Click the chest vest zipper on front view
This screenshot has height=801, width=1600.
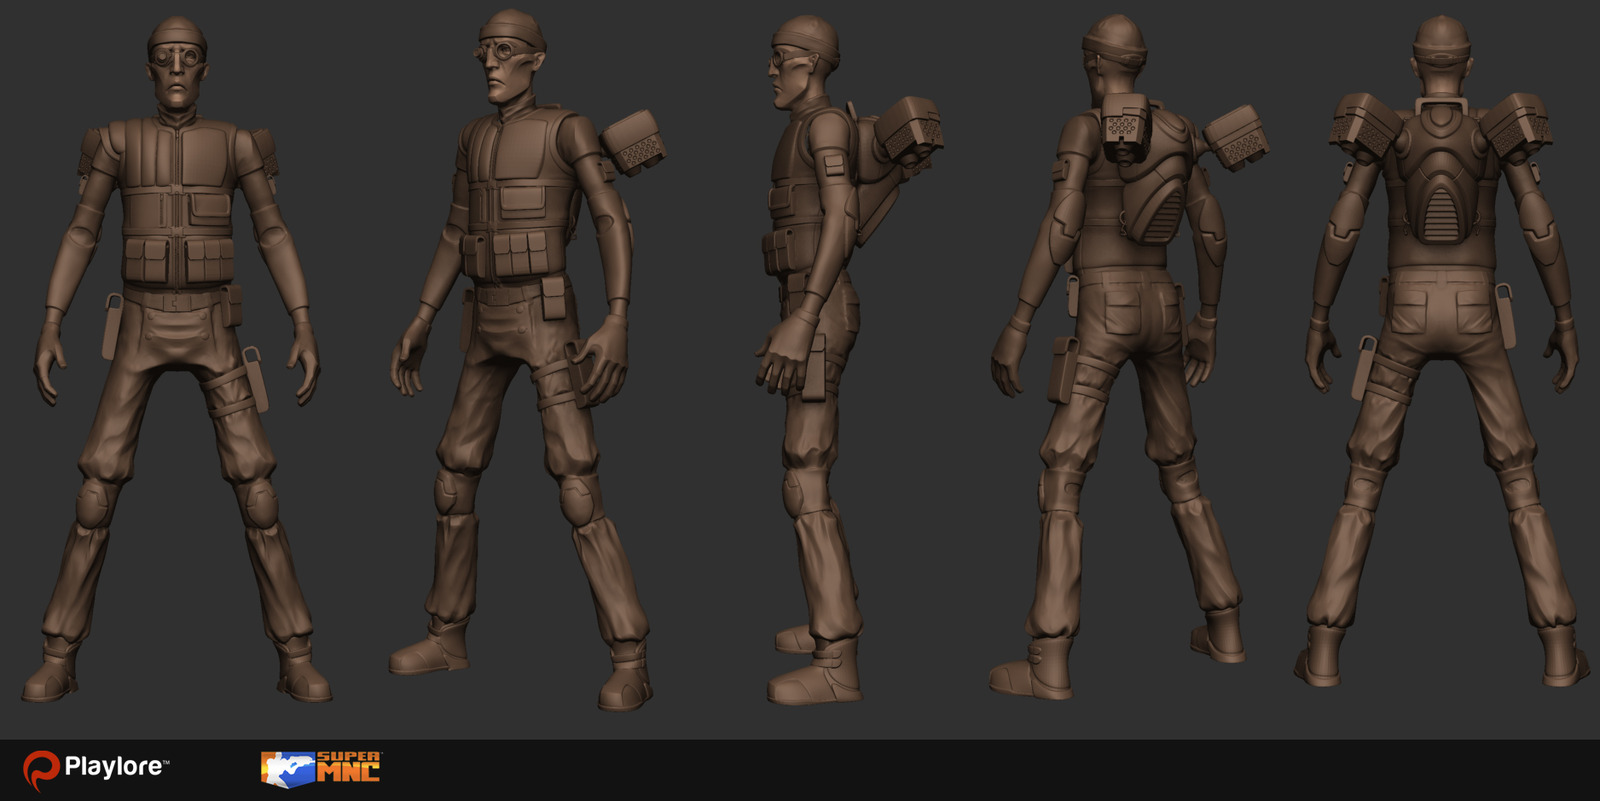point(178,200)
